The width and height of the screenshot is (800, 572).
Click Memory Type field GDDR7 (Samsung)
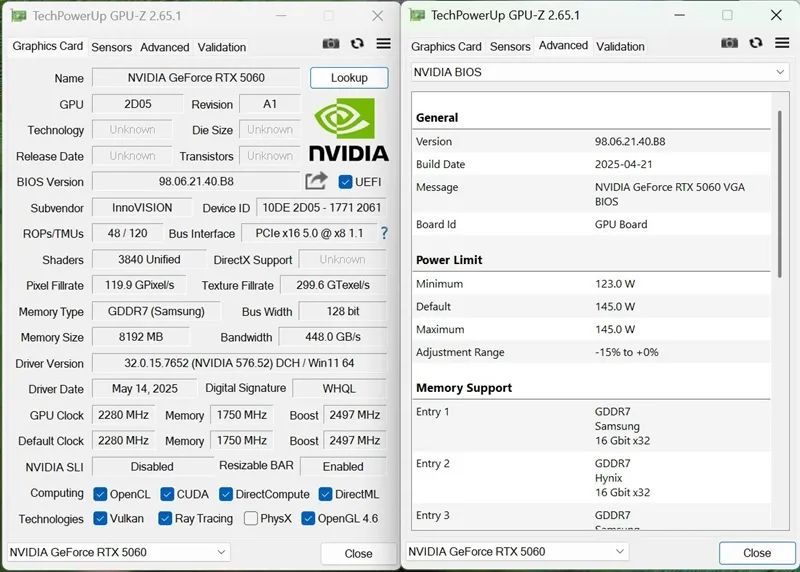tap(156, 311)
